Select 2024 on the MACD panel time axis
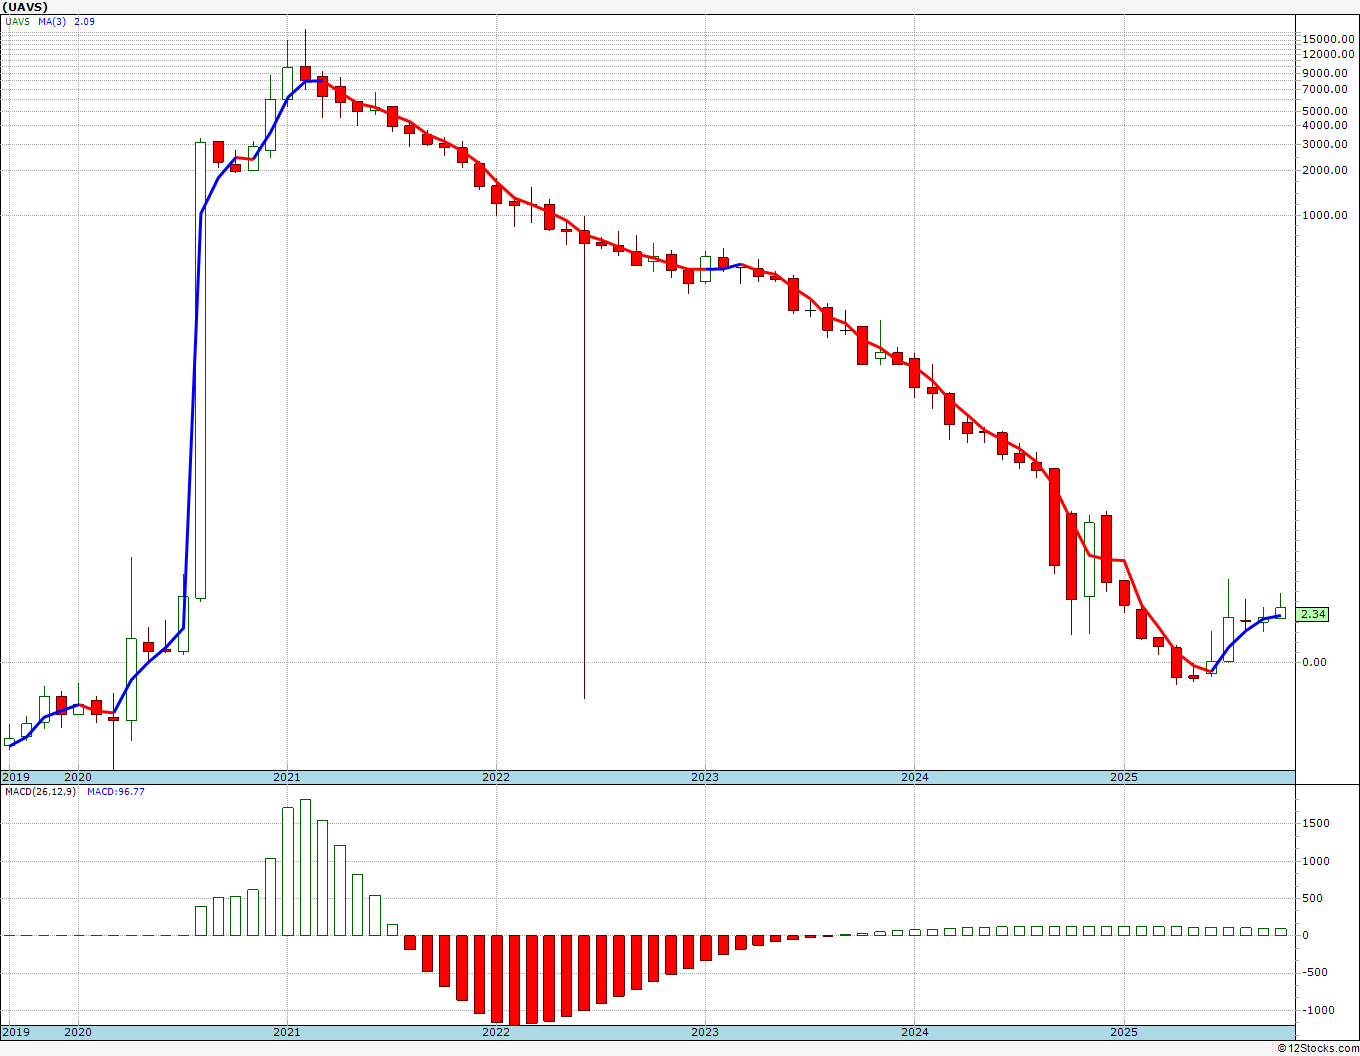The image size is (1360, 1056). pos(914,1032)
